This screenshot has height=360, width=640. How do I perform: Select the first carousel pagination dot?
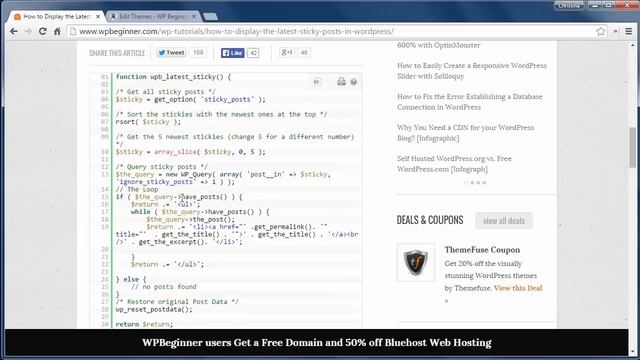(466, 183)
